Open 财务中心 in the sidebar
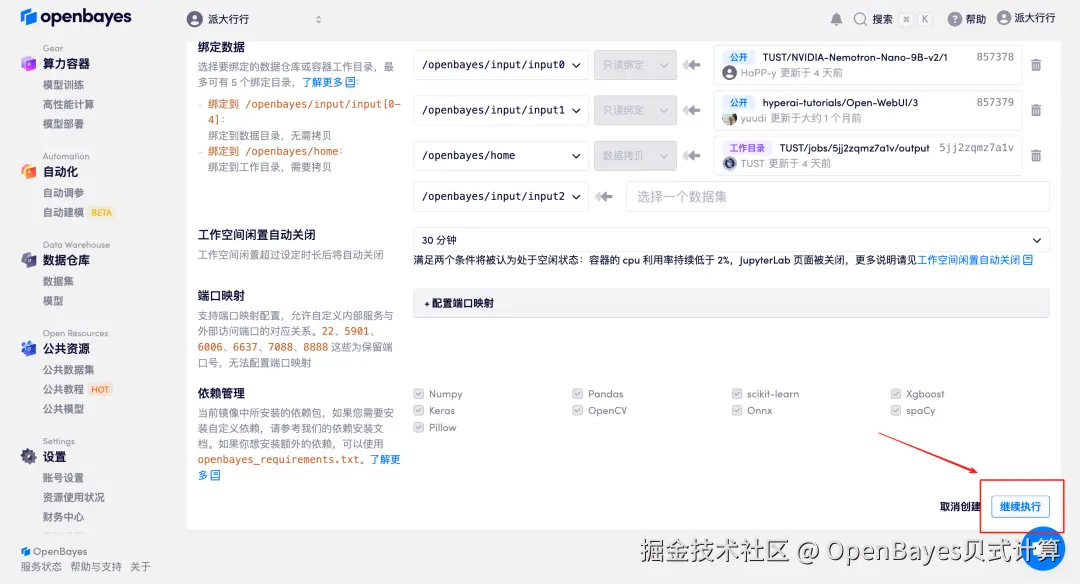This screenshot has height=584, width=1080. (63, 517)
